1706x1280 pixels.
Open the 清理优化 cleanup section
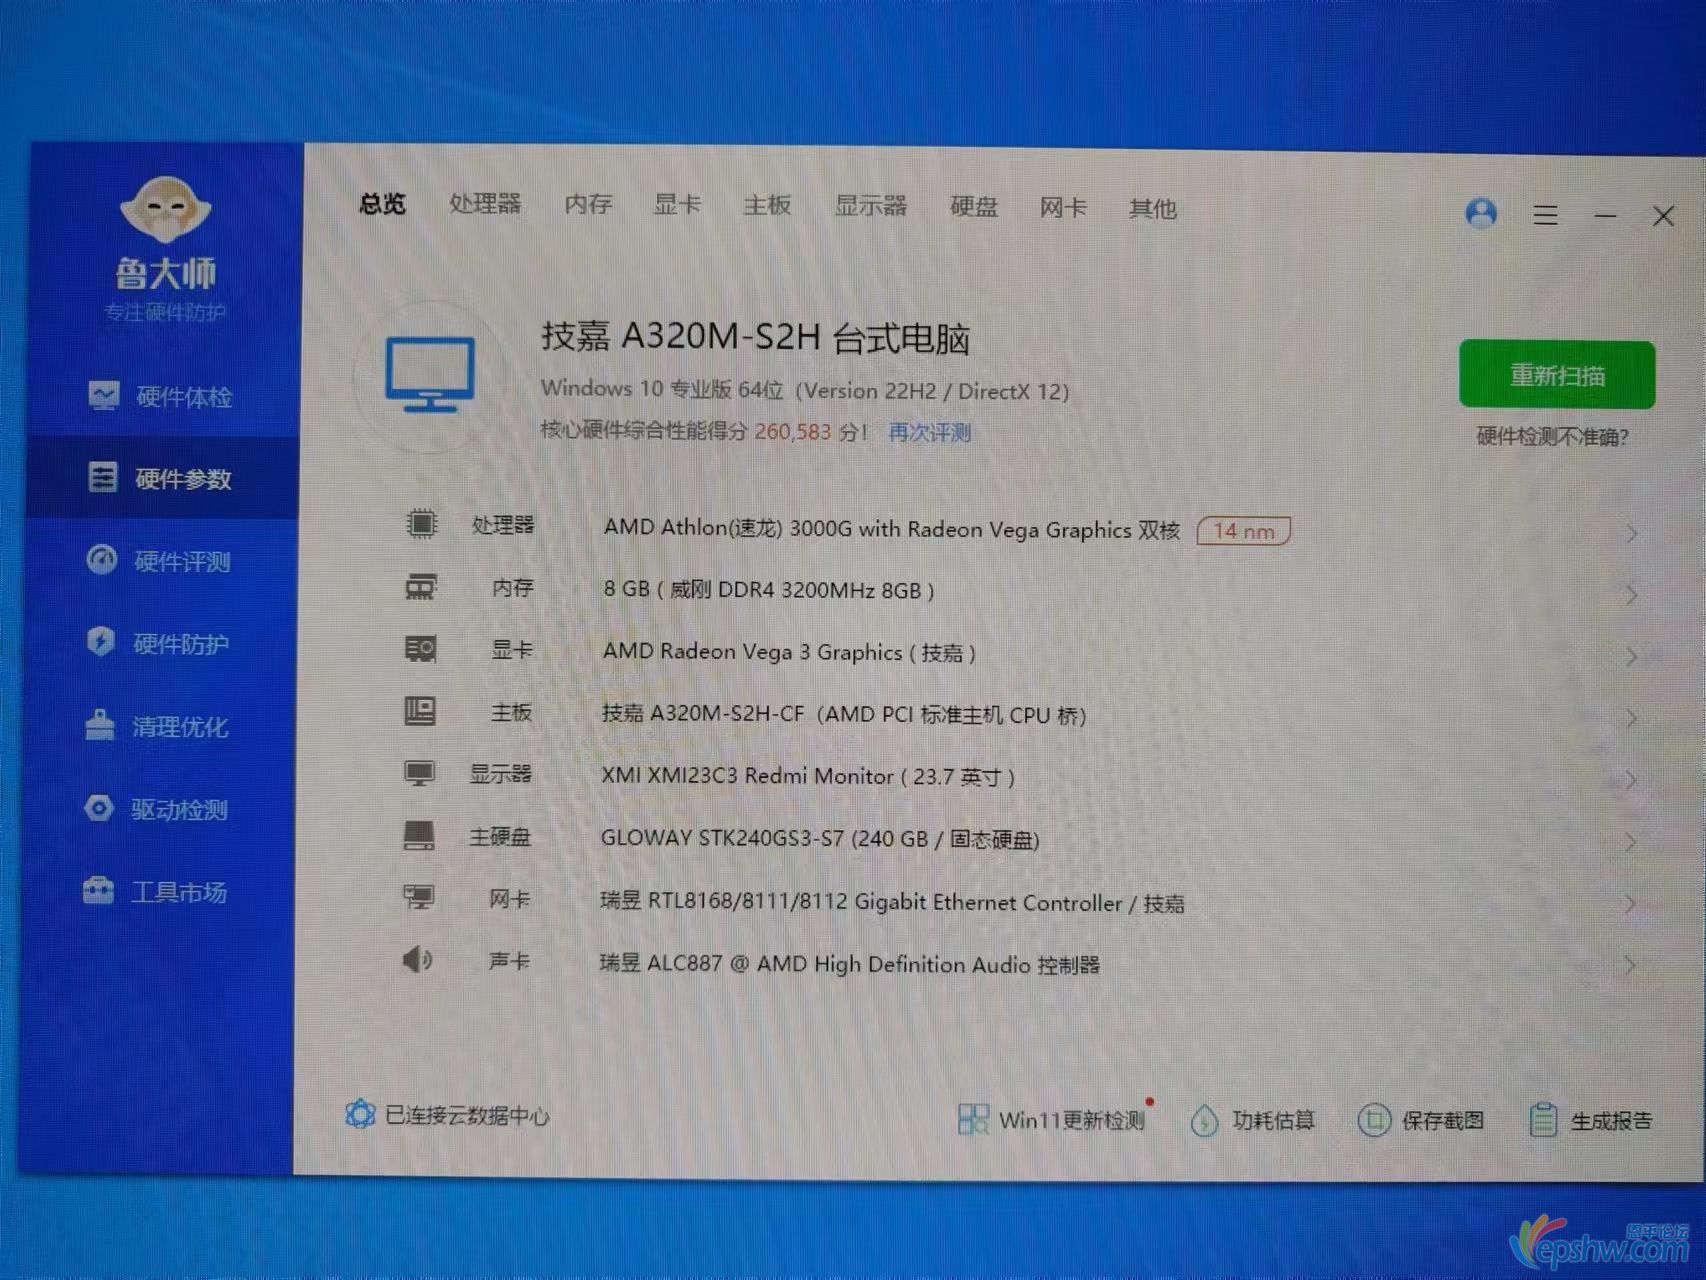coord(156,726)
